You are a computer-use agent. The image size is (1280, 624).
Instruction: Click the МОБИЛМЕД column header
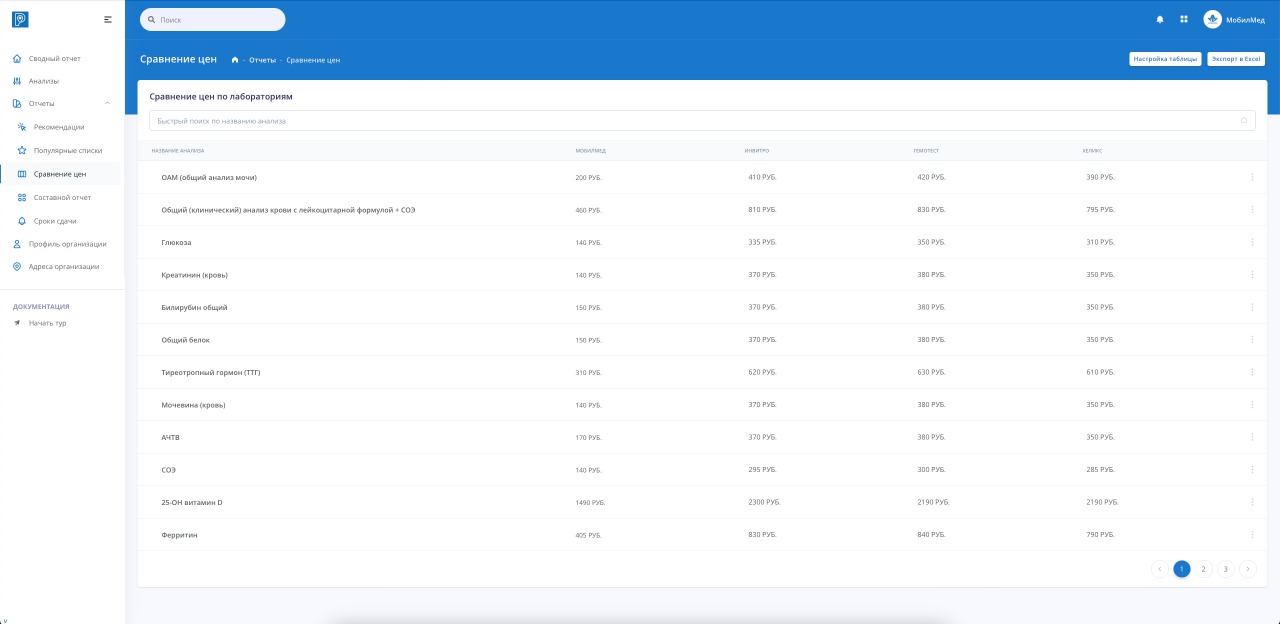pyautogui.click(x=591, y=151)
